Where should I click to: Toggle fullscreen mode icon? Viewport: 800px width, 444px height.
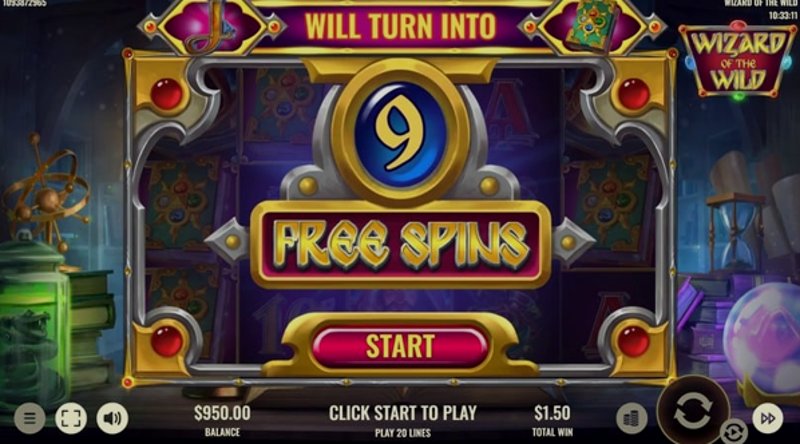coord(71,418)
